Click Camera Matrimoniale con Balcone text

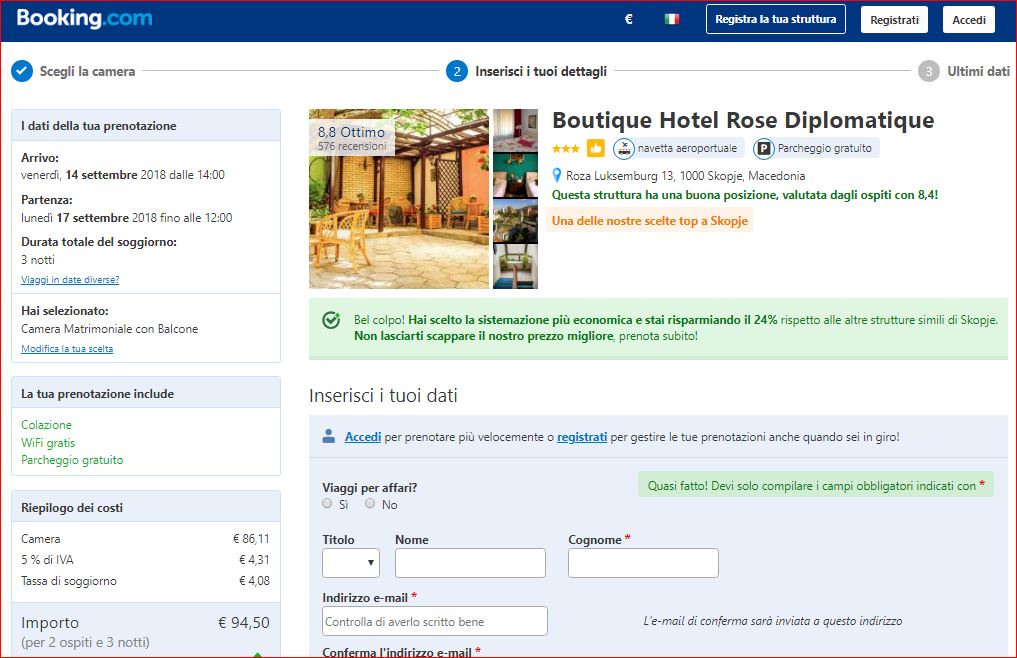[110, 329]
